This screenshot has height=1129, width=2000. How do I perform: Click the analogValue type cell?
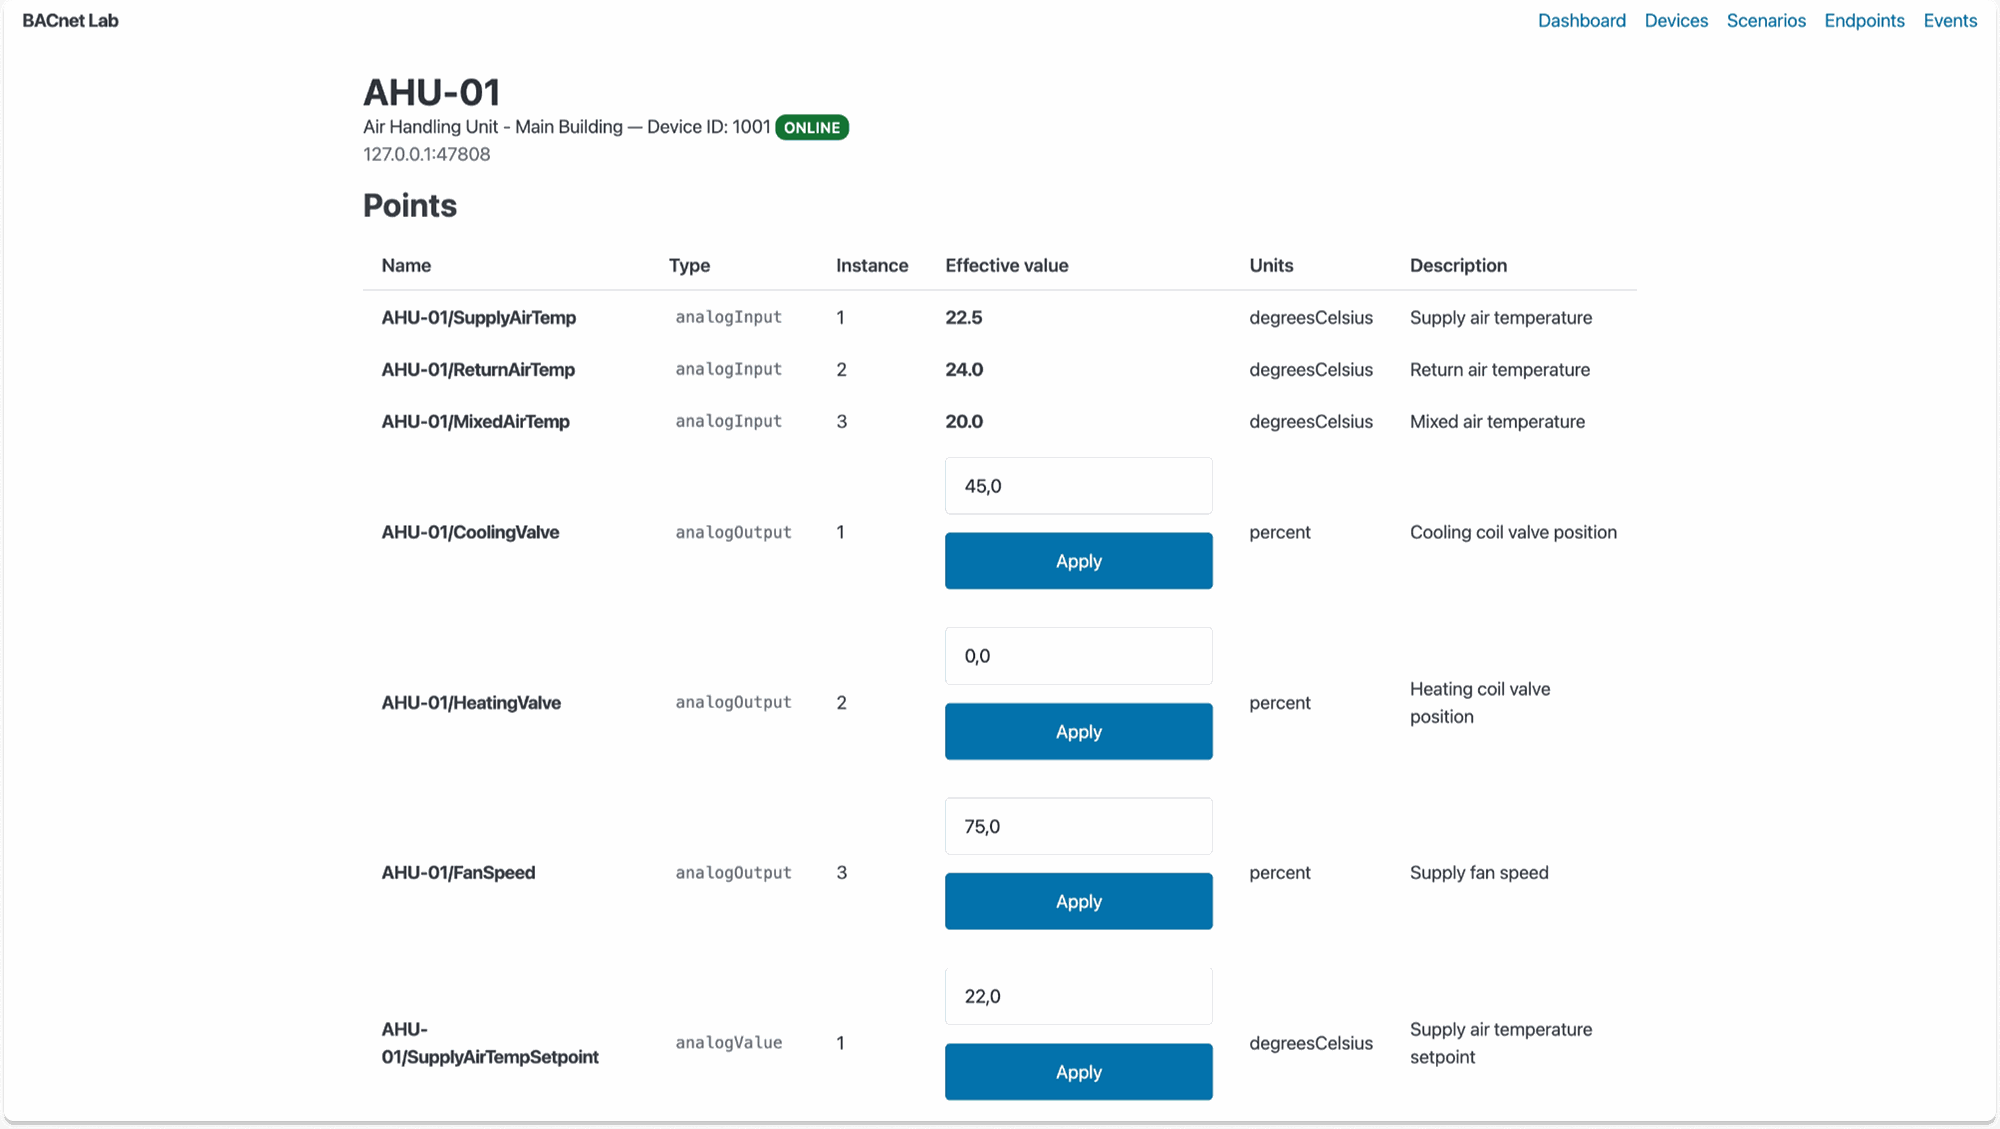728,1043
